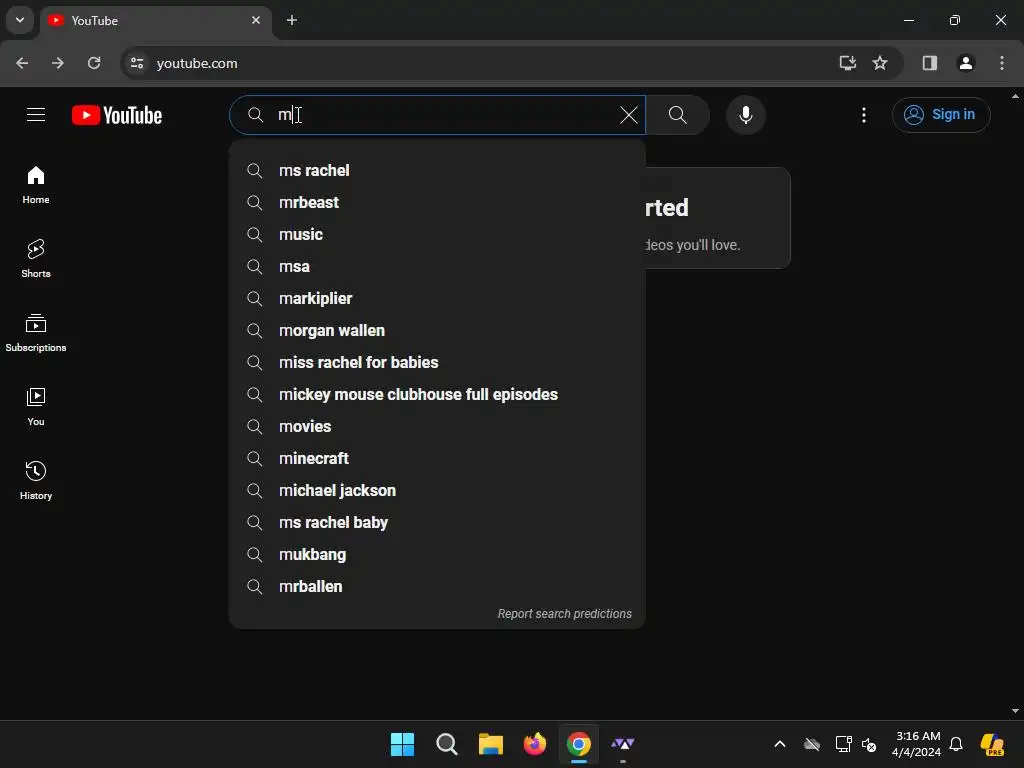
Task: Click the browser forward arrow
Action: click(58, 63)
